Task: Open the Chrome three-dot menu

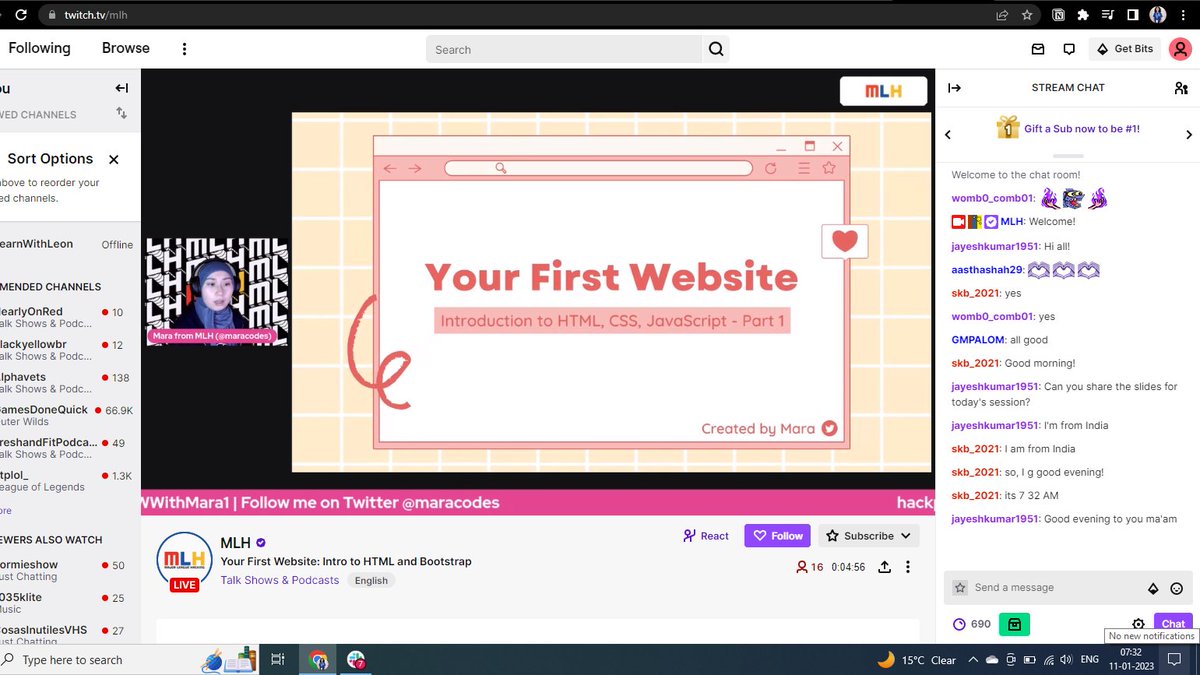Action: tap(1184, 15)
